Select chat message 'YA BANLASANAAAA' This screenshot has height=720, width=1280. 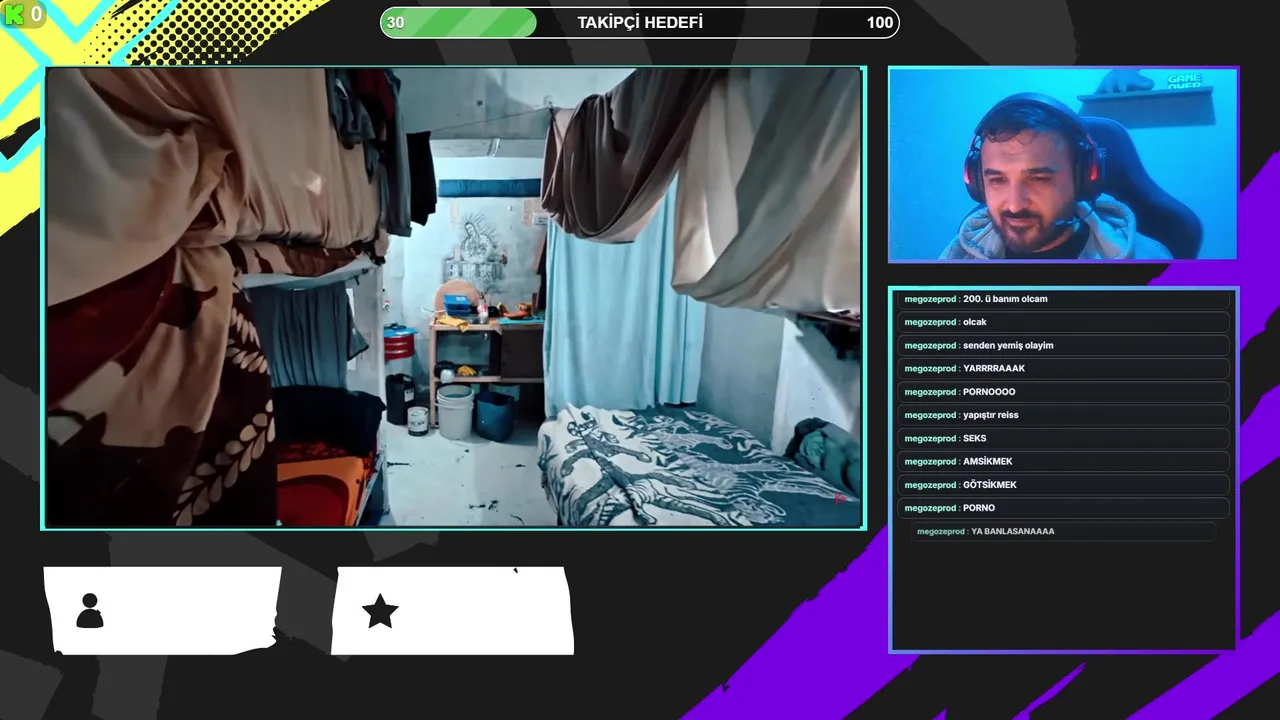(1063, 531)
